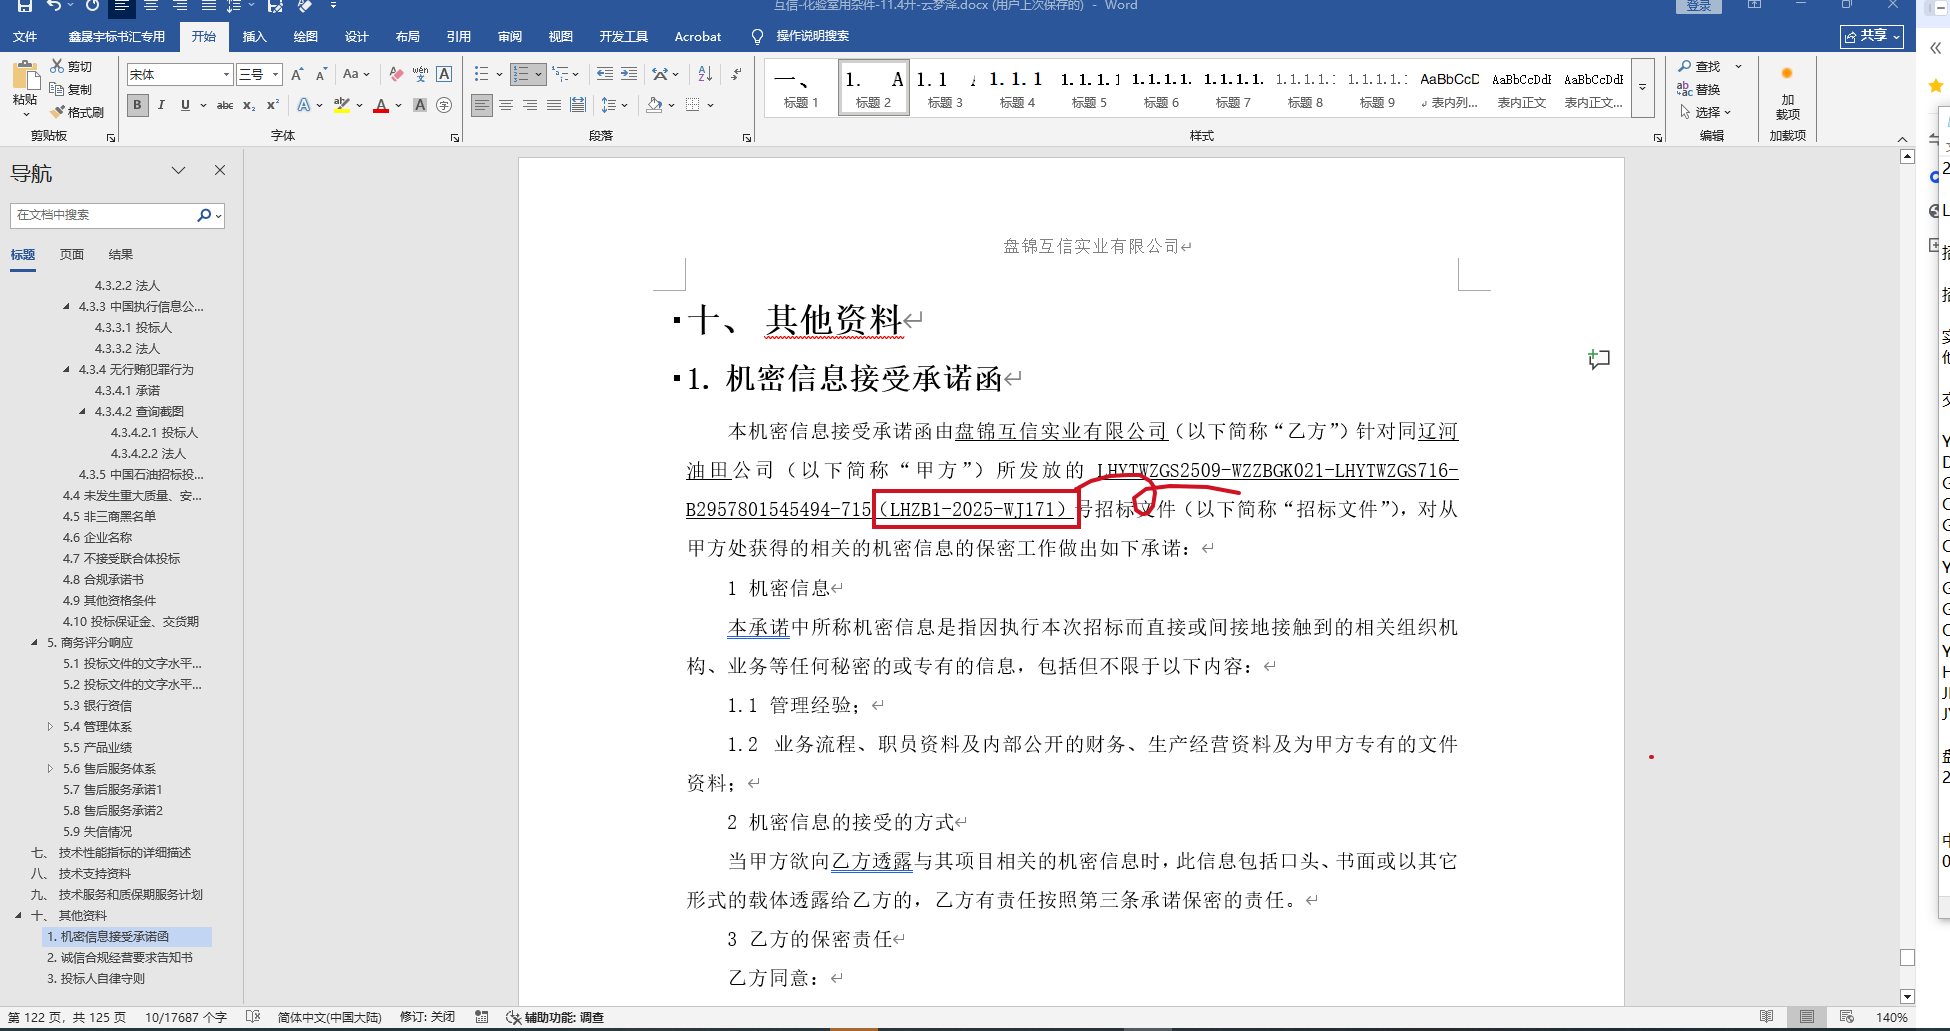
Task: Increase font size with the grow font icon
Action: 297,74
